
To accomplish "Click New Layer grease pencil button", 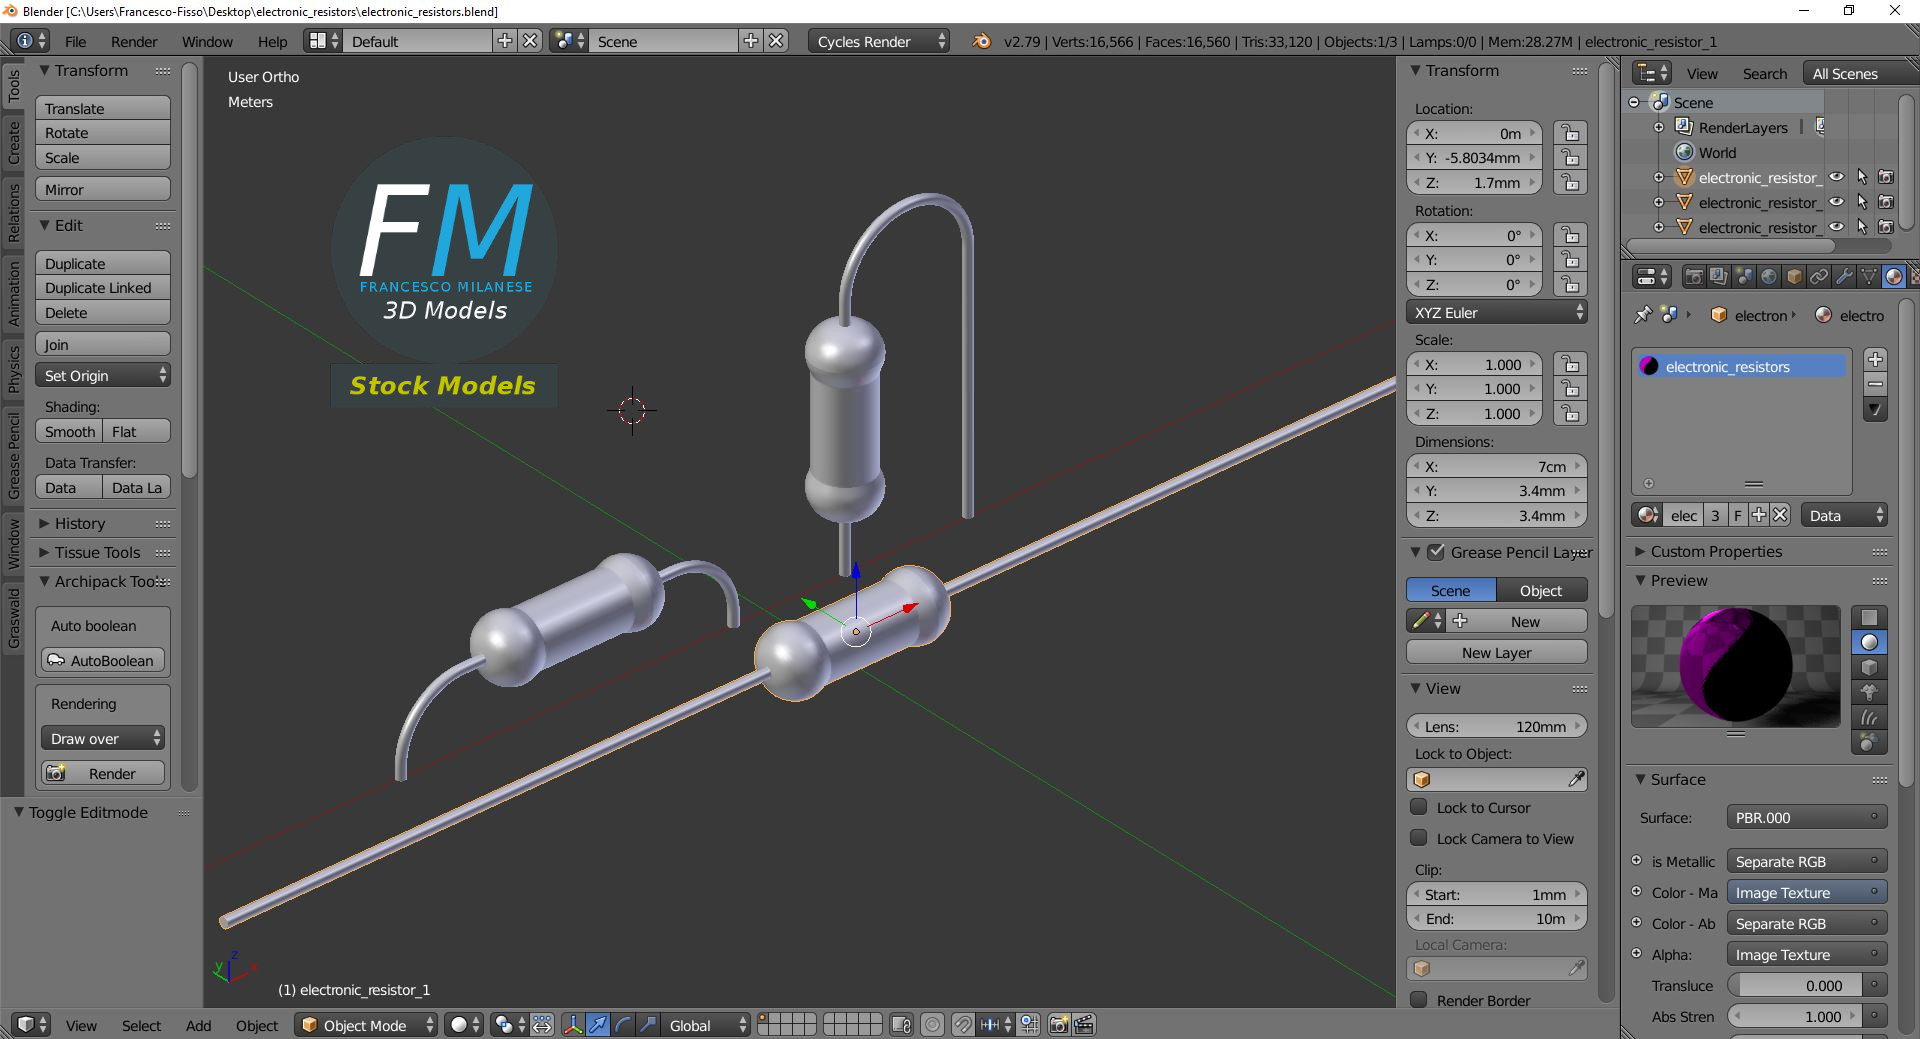I will tap(1496, 652).
